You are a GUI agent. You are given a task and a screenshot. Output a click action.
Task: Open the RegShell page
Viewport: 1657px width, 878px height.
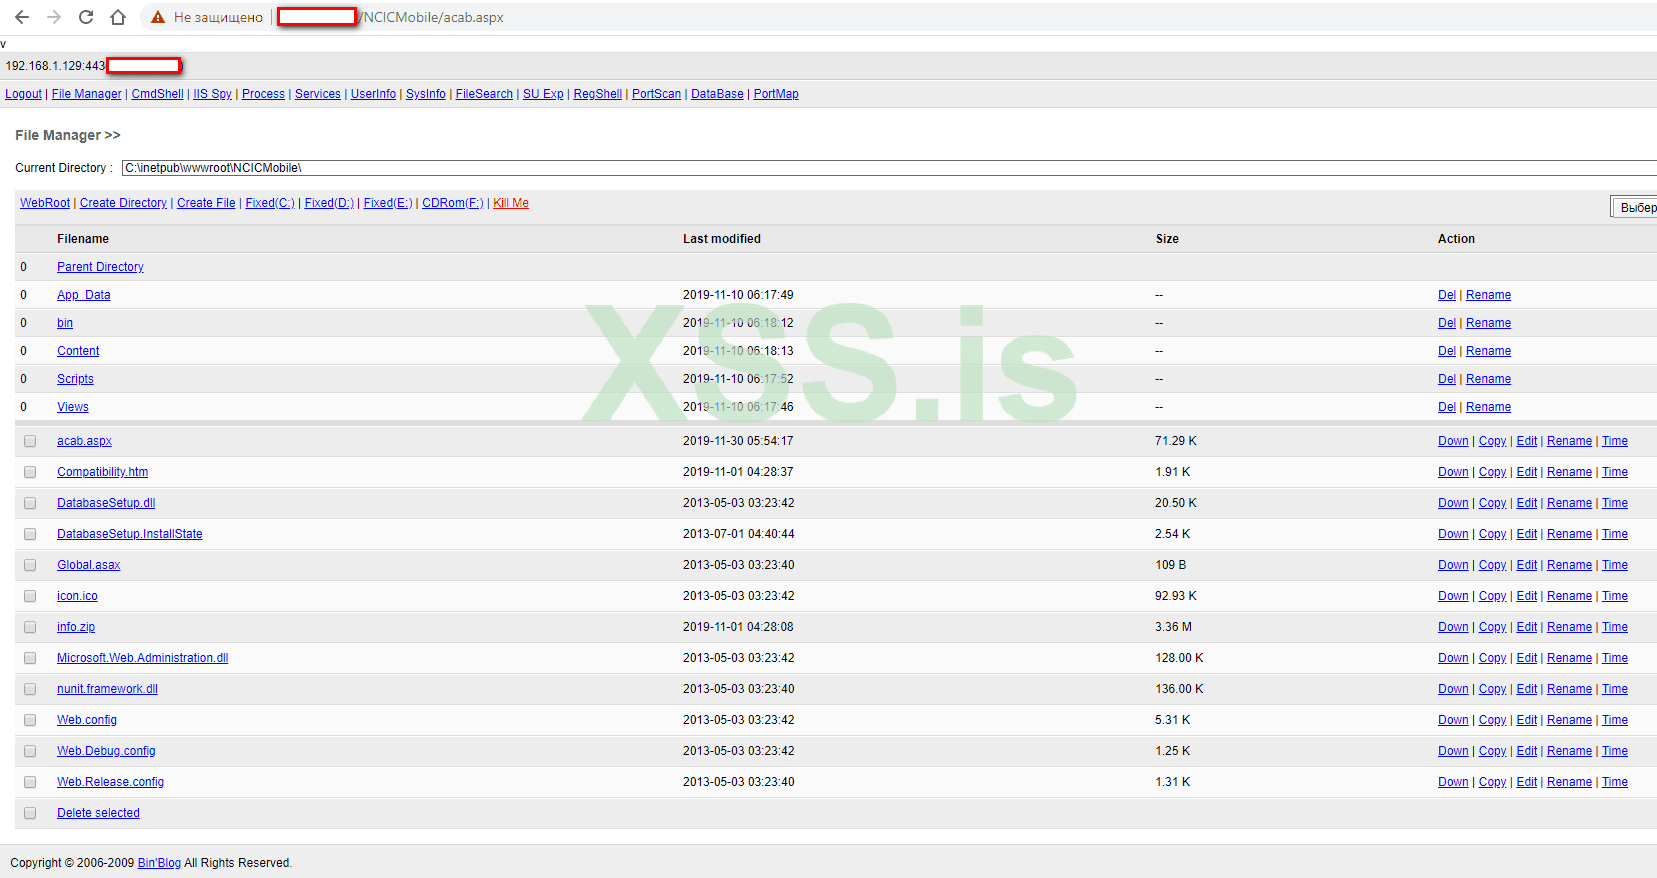click(x=598, y=94)
